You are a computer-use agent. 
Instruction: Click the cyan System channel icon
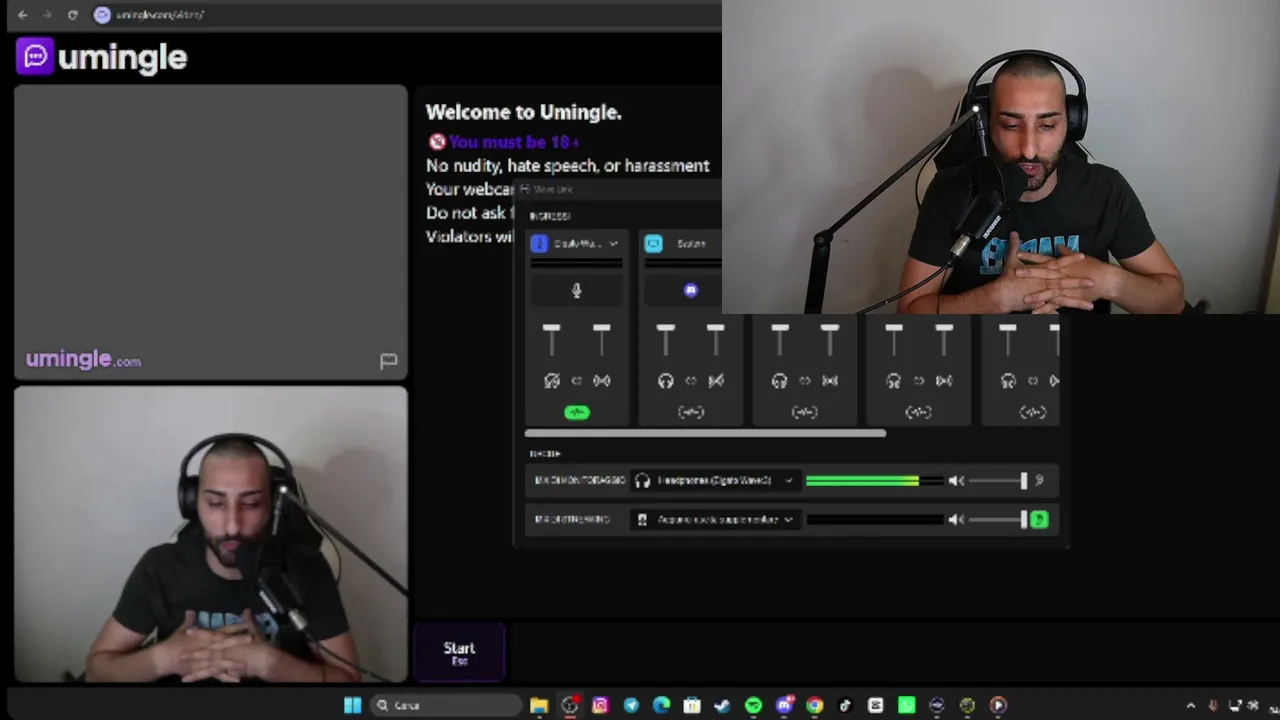point(653,243)
